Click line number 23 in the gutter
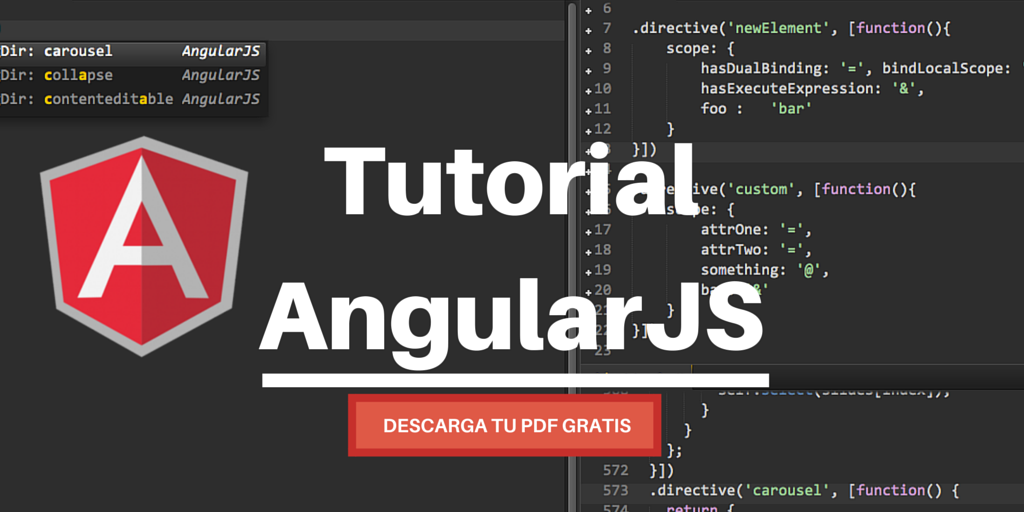1024x512 pixels. pos(601,351)
